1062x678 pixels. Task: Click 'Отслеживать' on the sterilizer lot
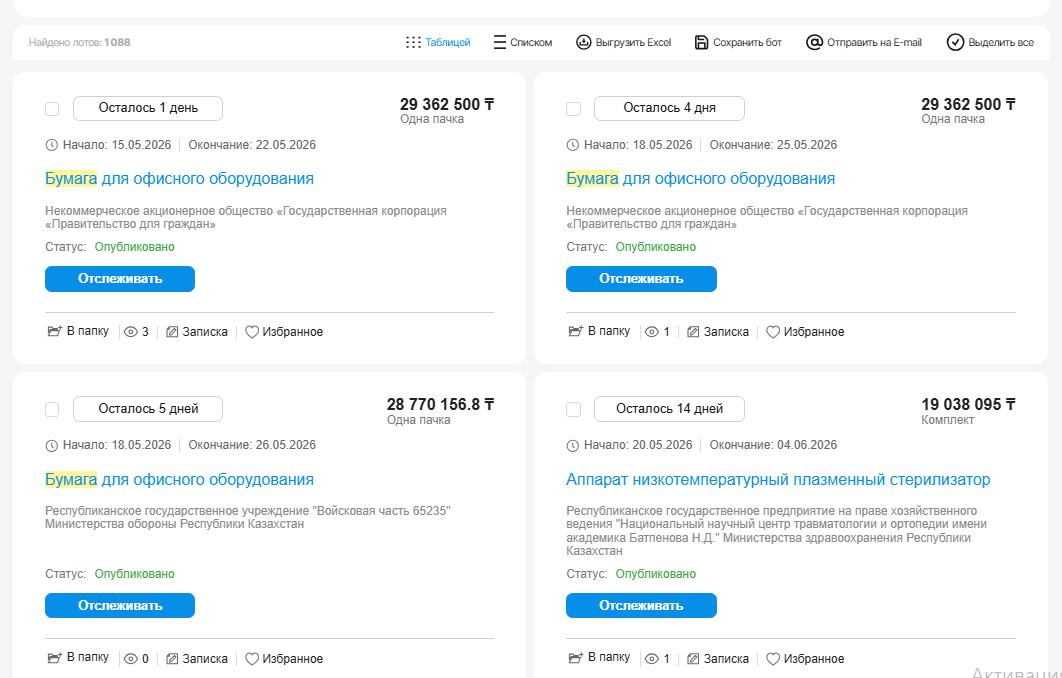(x=641, y=606)
